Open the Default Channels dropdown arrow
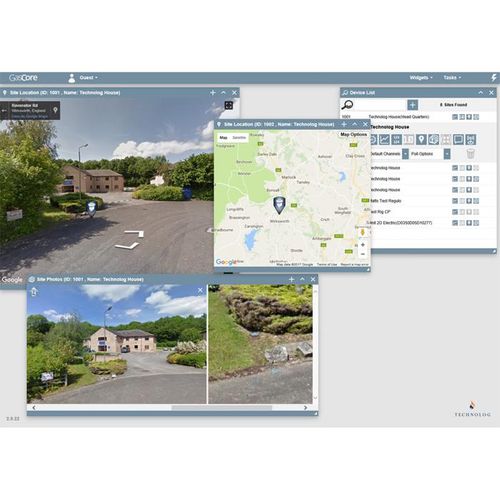500x500 pixels. click(x=405, y=154)
